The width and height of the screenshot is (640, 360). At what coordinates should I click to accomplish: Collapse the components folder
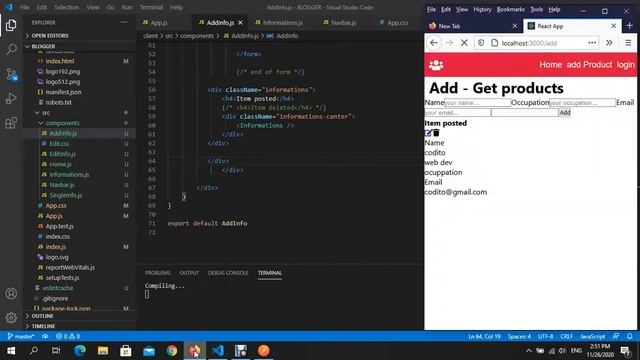(62, 123)
